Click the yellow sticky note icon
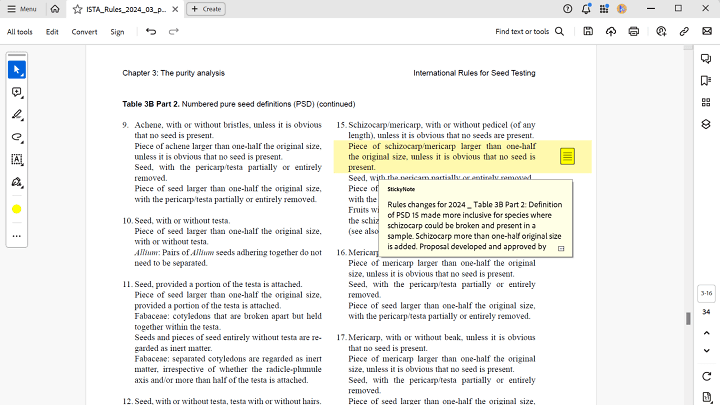Screen dimensions: 720x405 [567, 156]
